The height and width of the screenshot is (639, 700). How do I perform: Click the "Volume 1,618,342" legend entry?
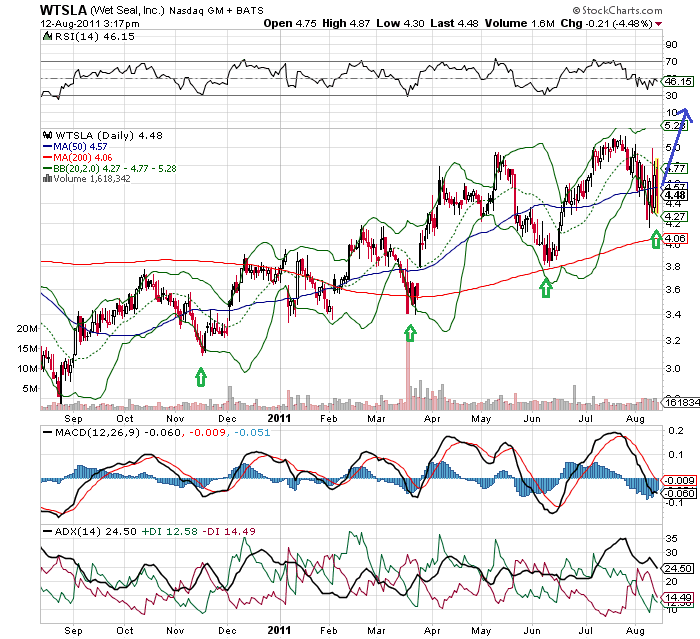[x=92, y=179]
